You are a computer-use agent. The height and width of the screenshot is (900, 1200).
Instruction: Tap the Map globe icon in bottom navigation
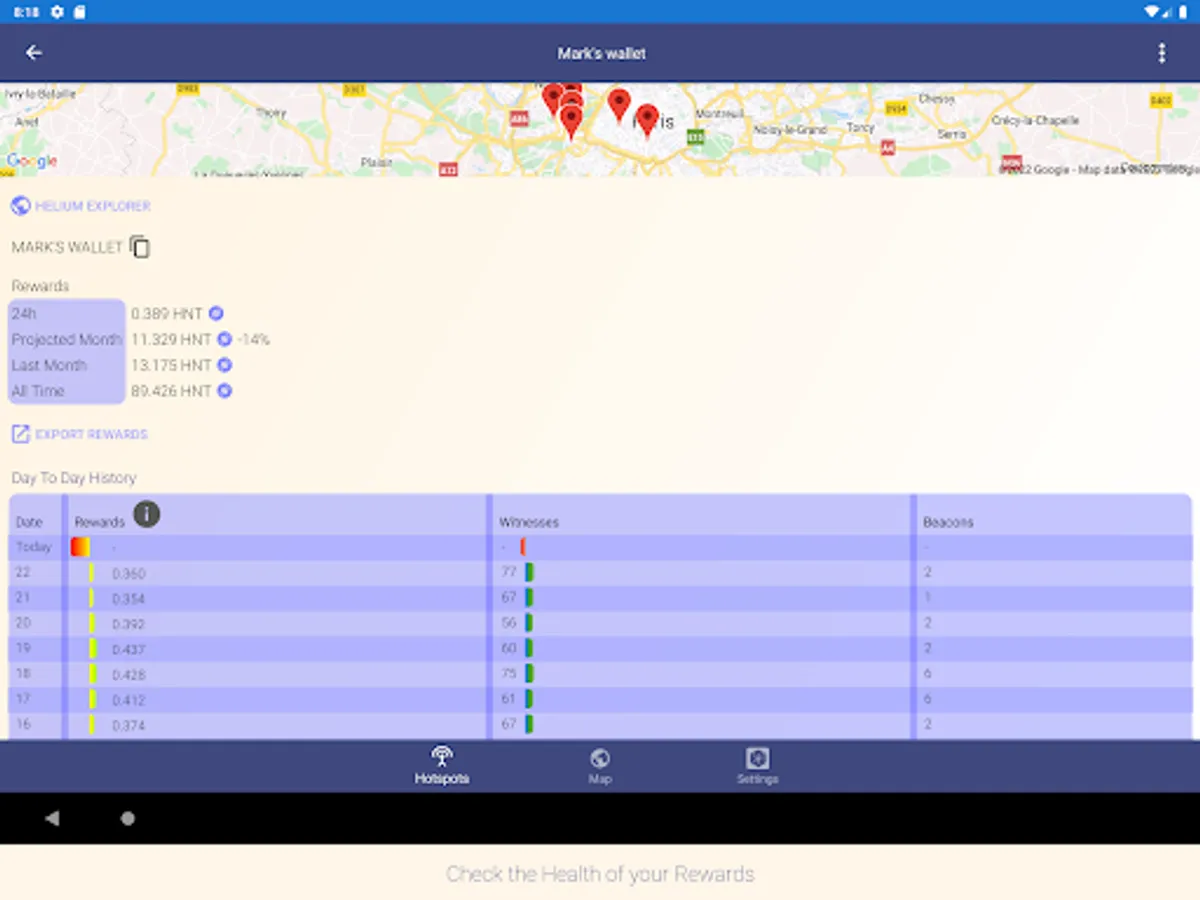pos(600,757)
